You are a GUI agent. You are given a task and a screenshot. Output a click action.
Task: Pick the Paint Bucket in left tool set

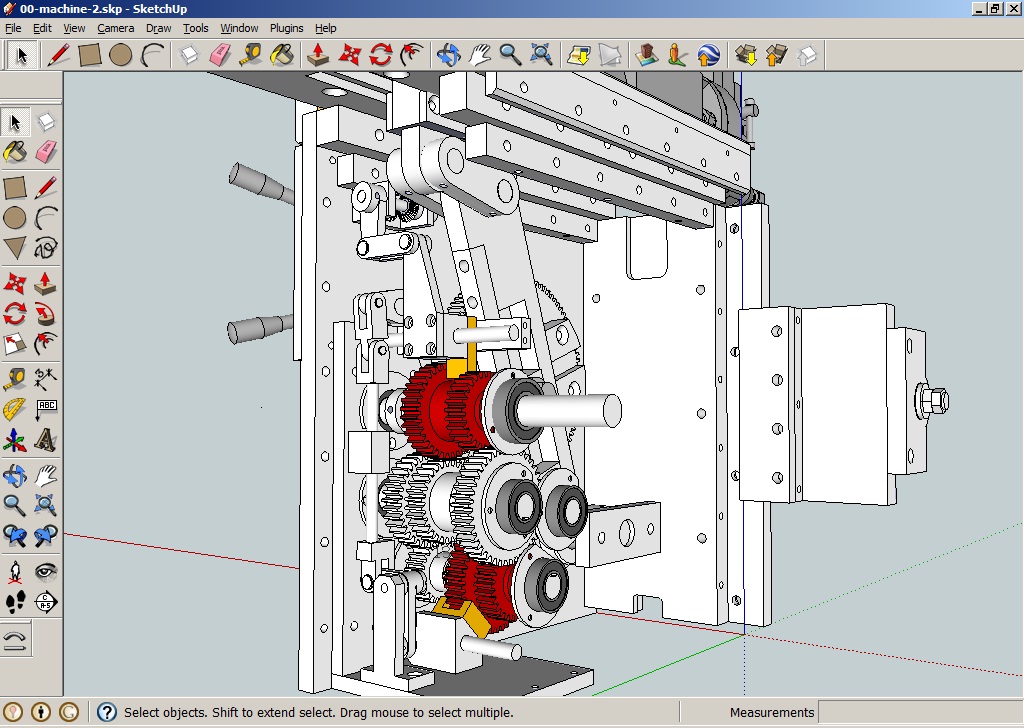(14, 152)
